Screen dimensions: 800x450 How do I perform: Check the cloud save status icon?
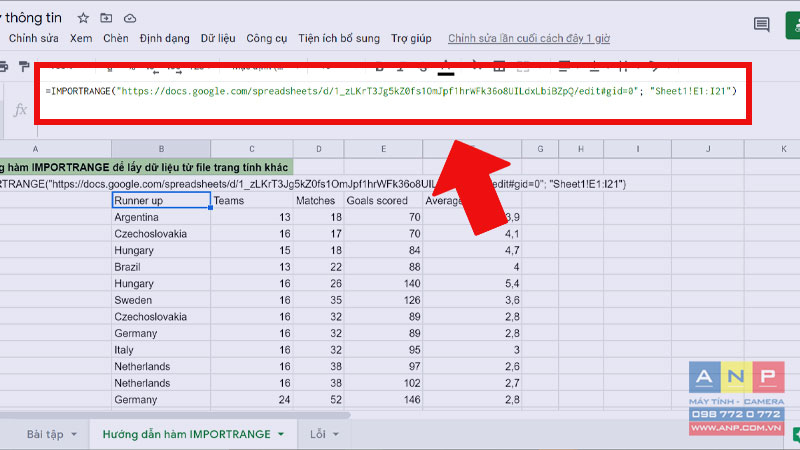click(x=130, y=18)
